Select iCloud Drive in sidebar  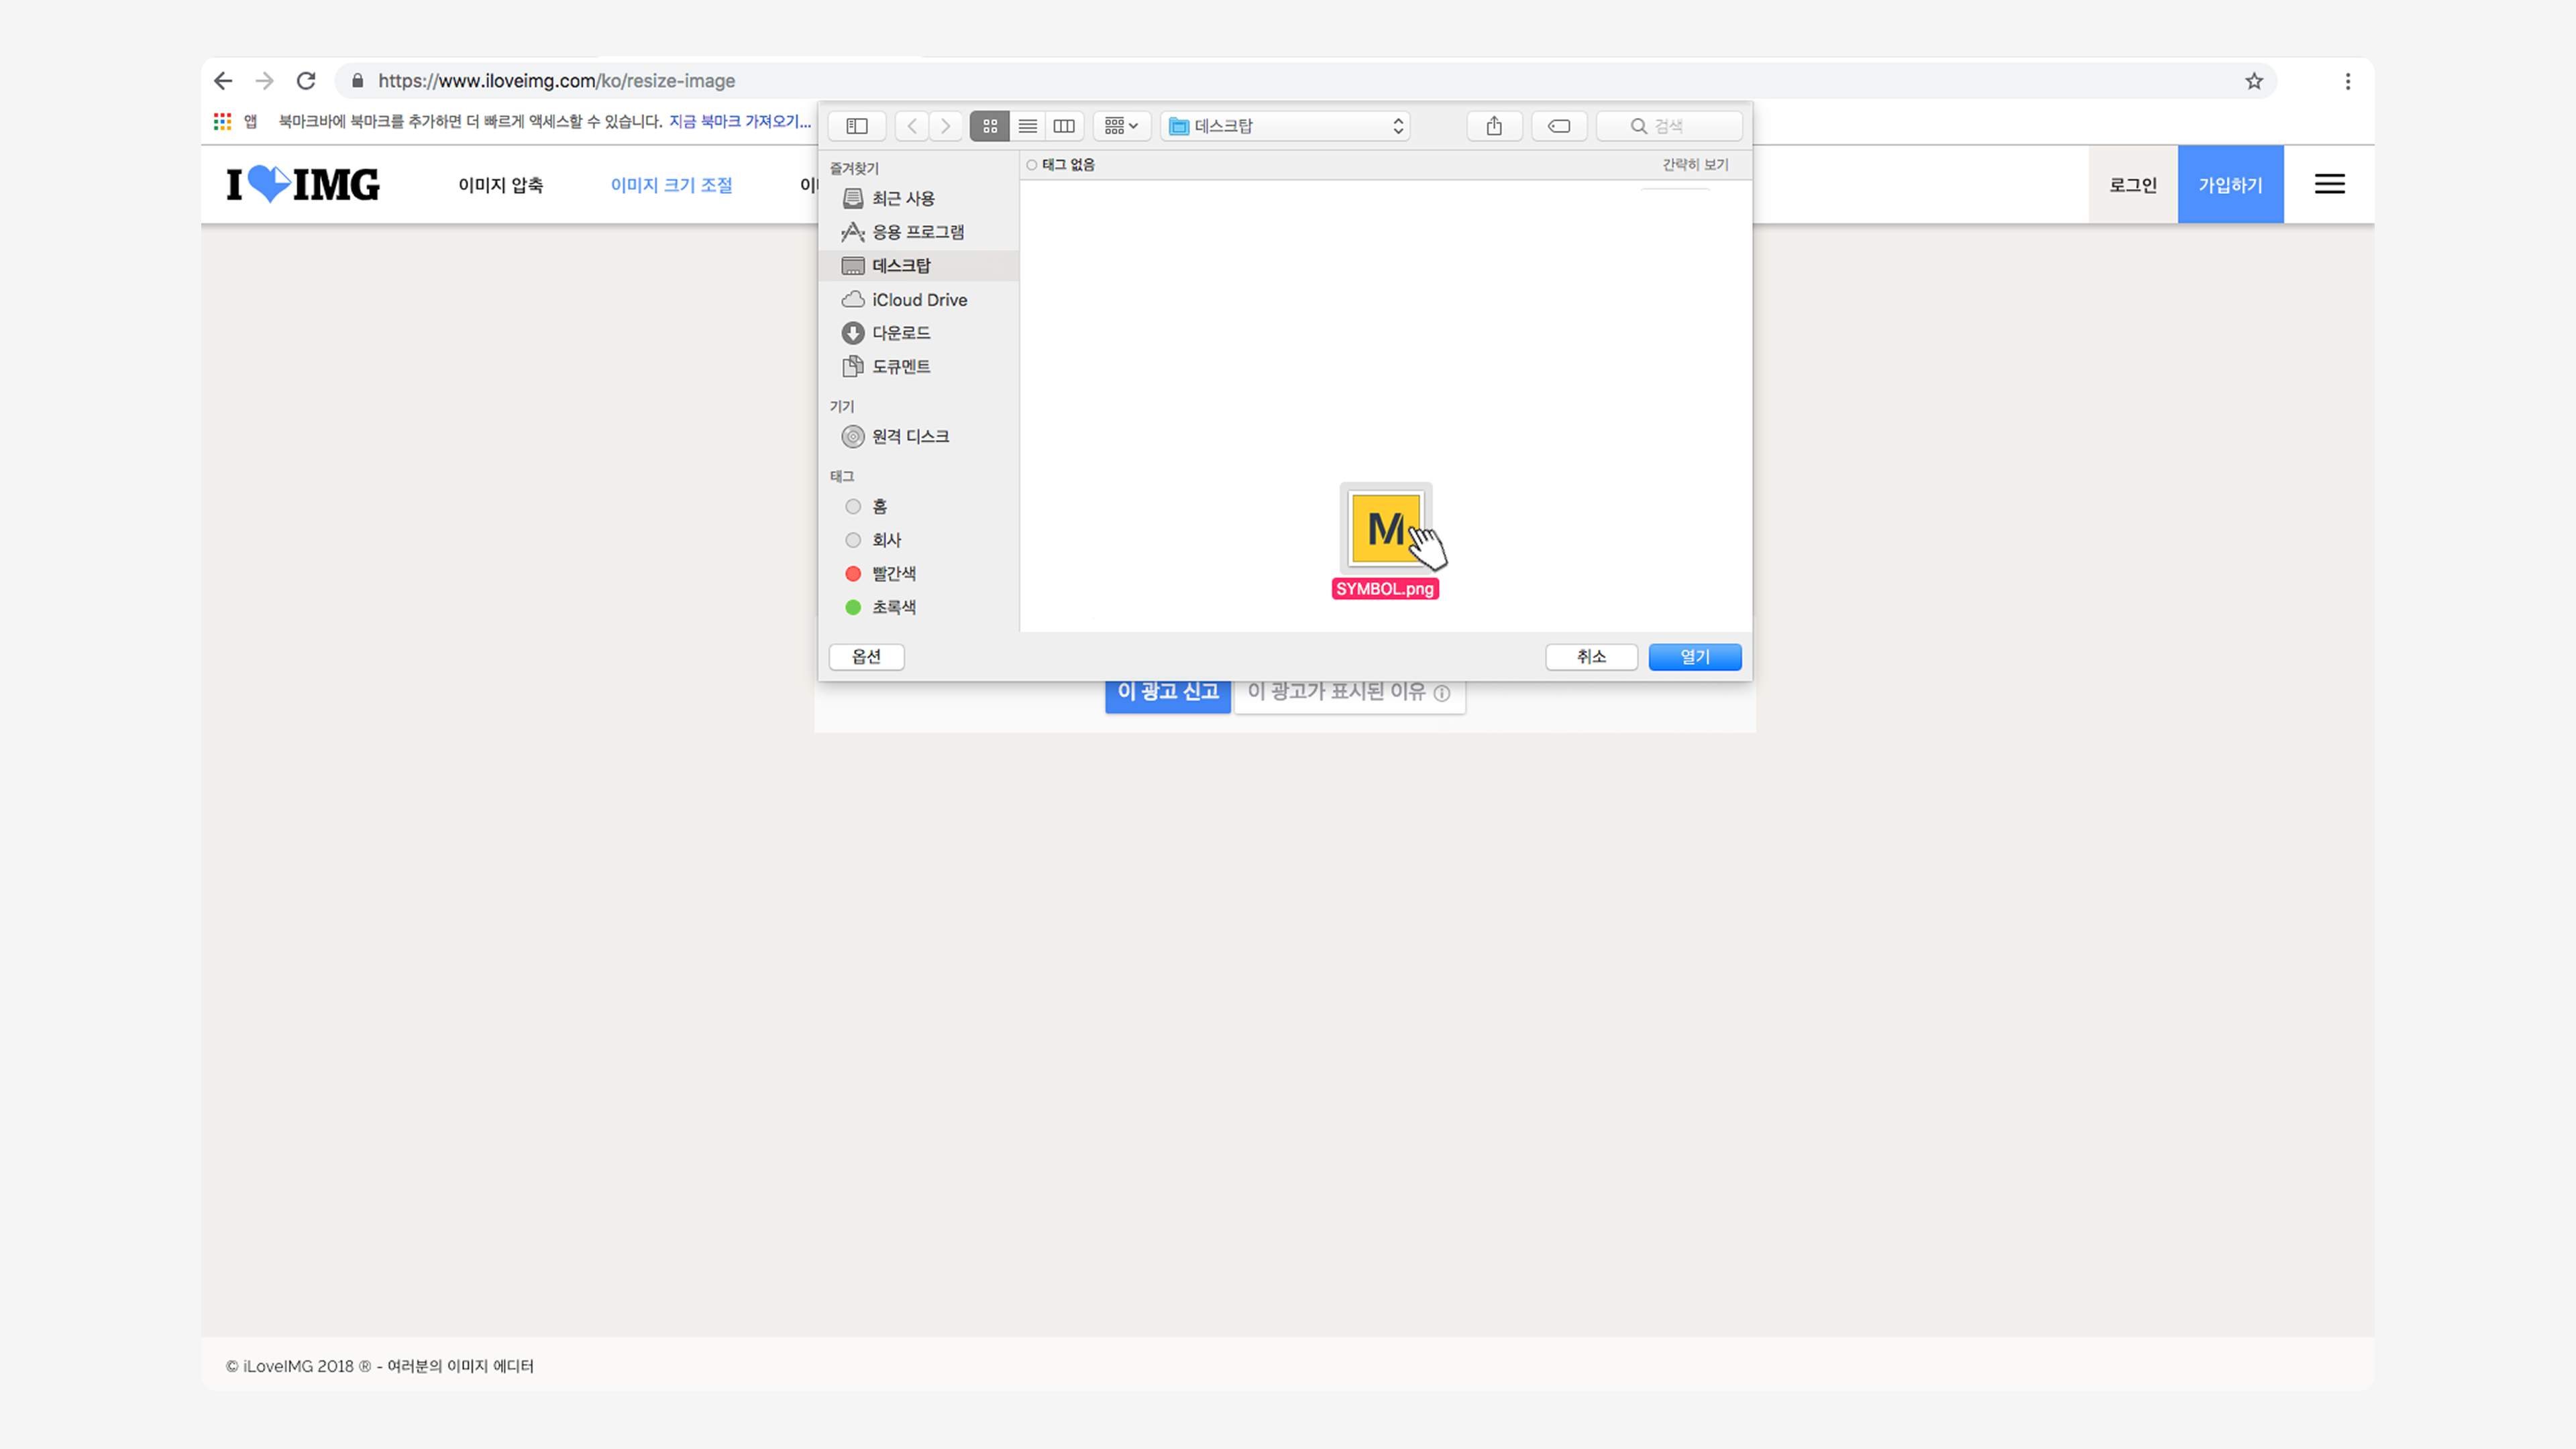pyautogui.click(x=918, y=299)
